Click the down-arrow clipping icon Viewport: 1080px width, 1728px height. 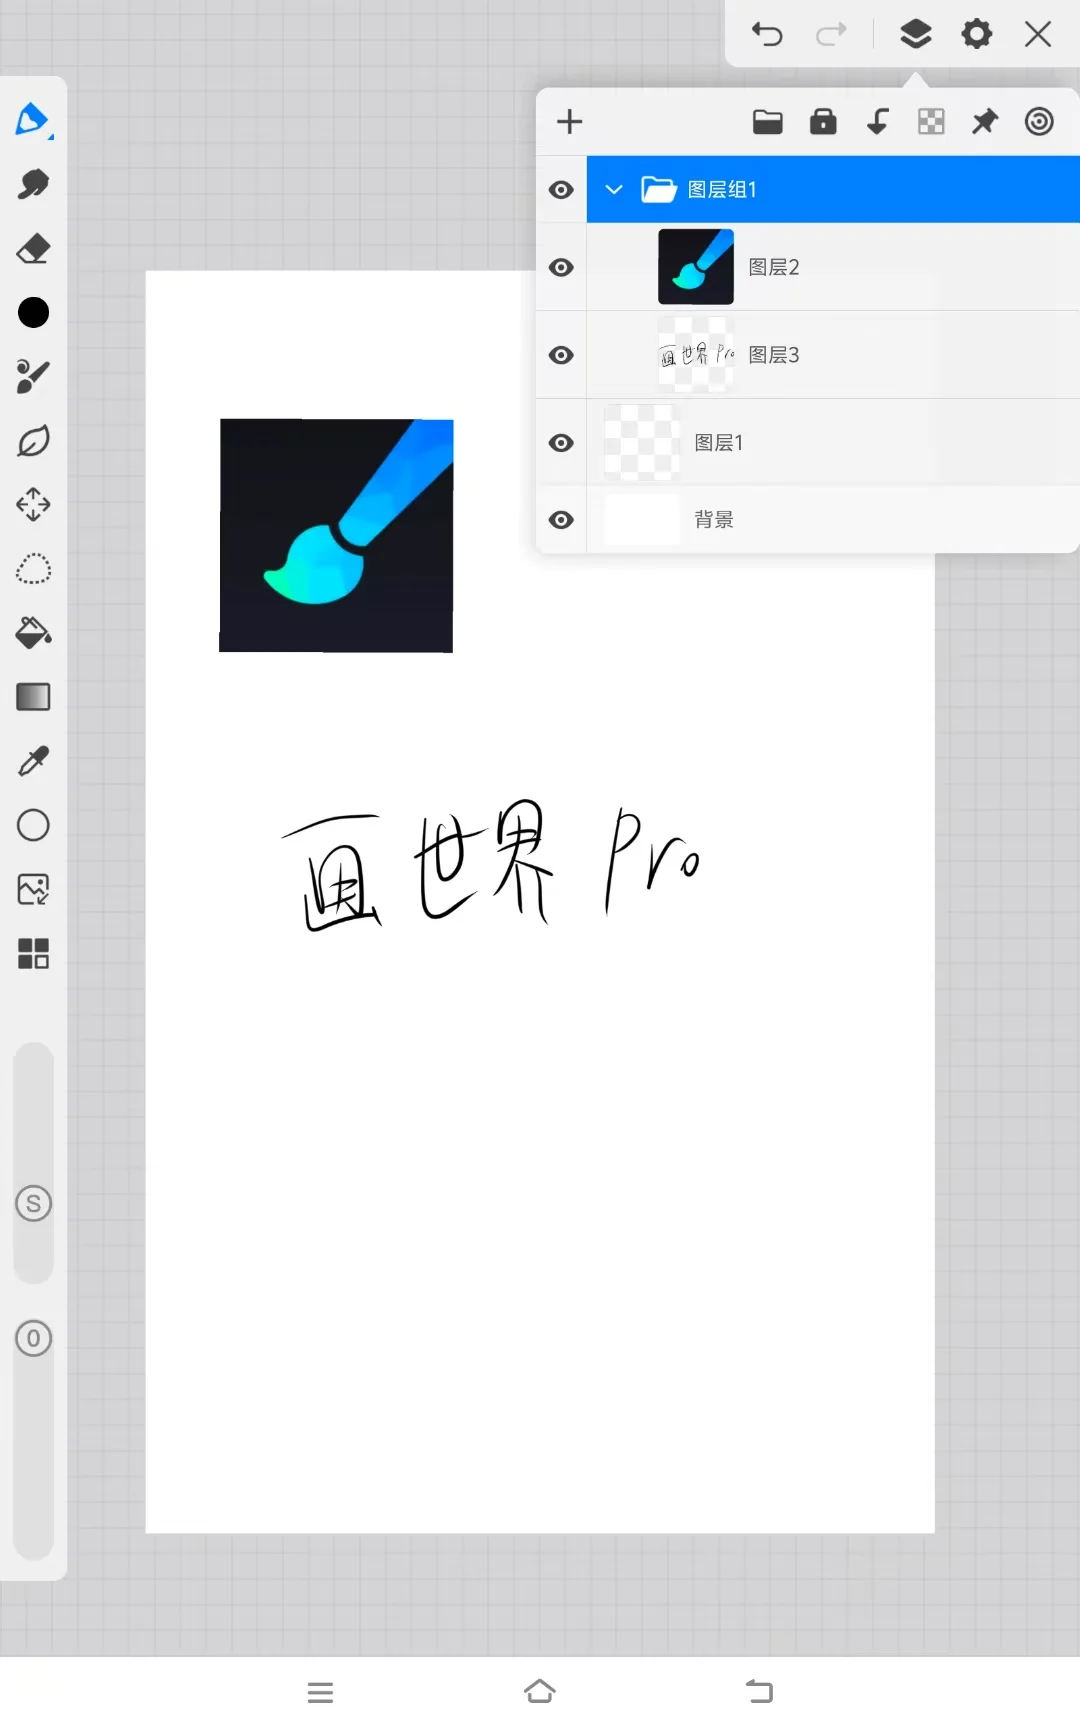(x=877, y=122)
